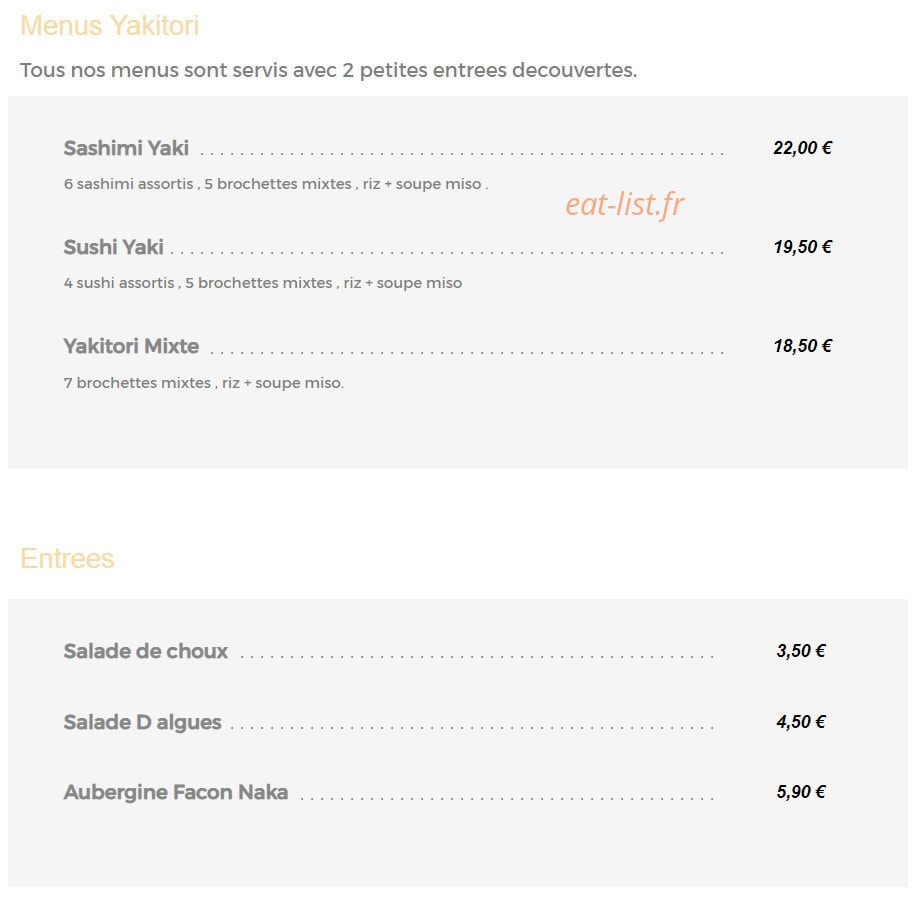918x907 pixels.
Task: Select the Salade D algues item
Action: coord(142,722)
